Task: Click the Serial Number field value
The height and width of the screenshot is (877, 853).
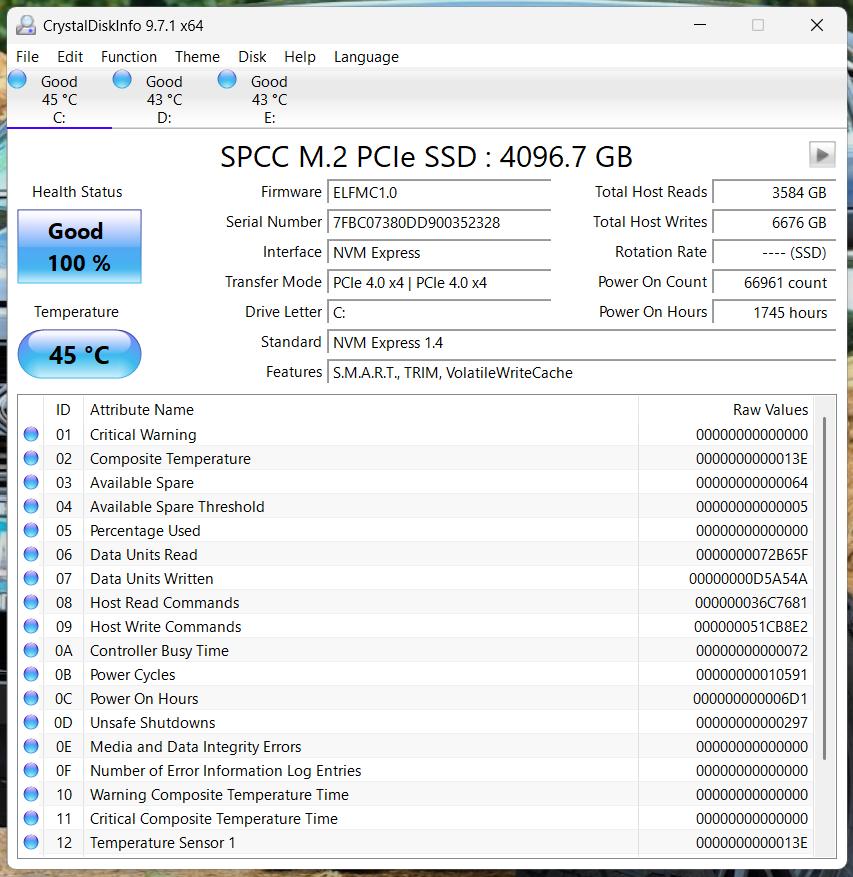Action: coord(439,223)
